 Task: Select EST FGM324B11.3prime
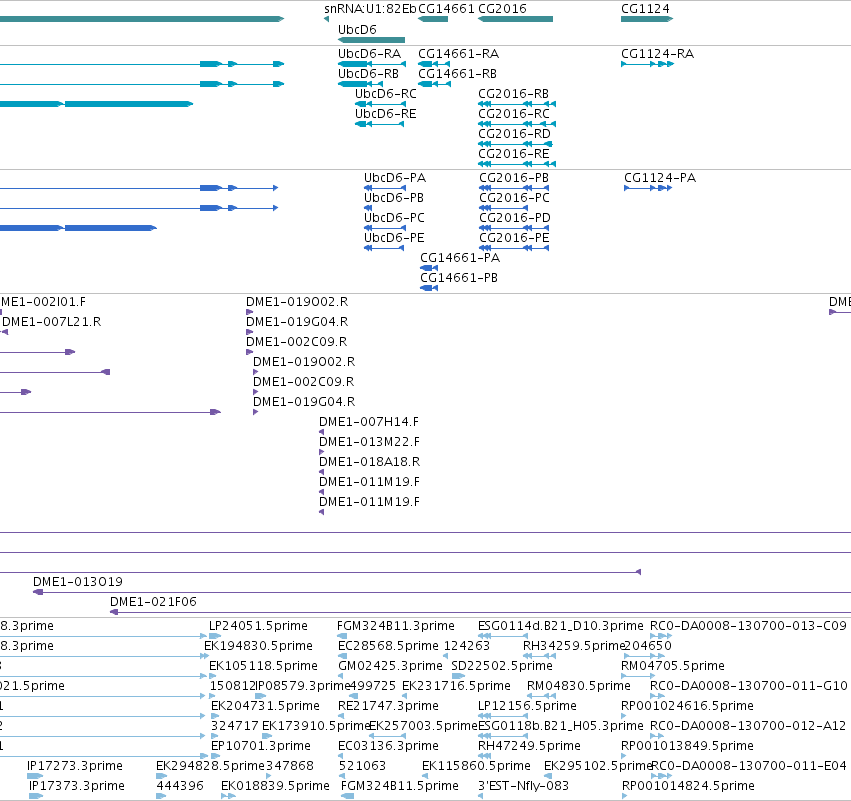pos(341,636)
